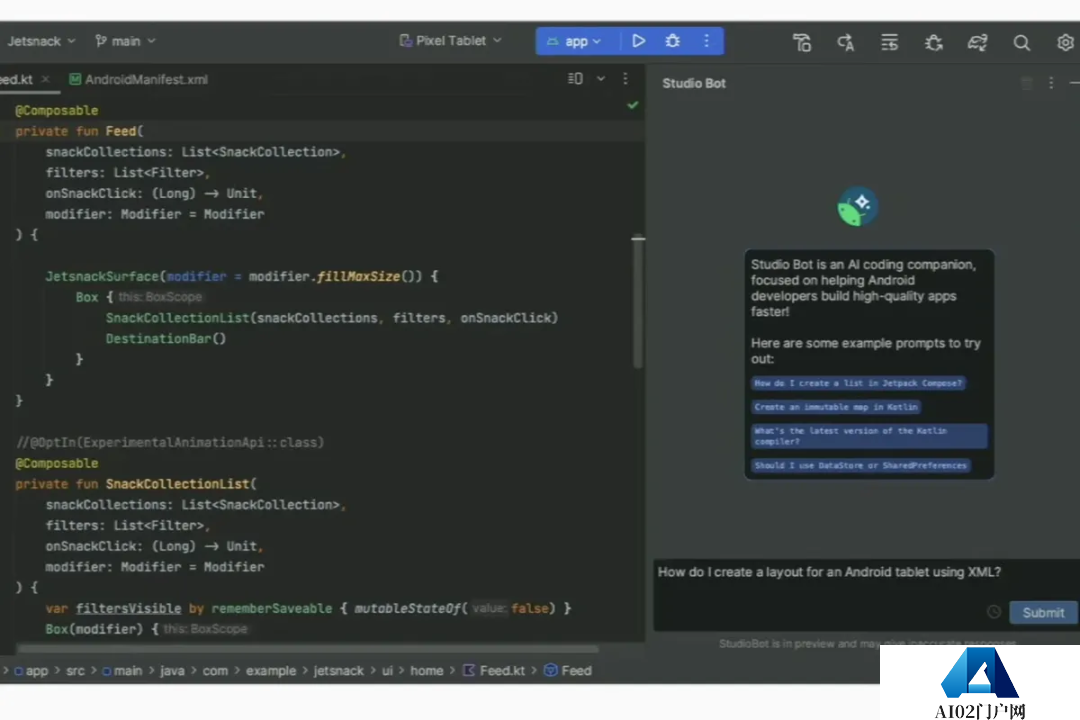Choose prompt 'How do I create a list in Jetpack Compose?'
1080x720 pixels.
858,383
